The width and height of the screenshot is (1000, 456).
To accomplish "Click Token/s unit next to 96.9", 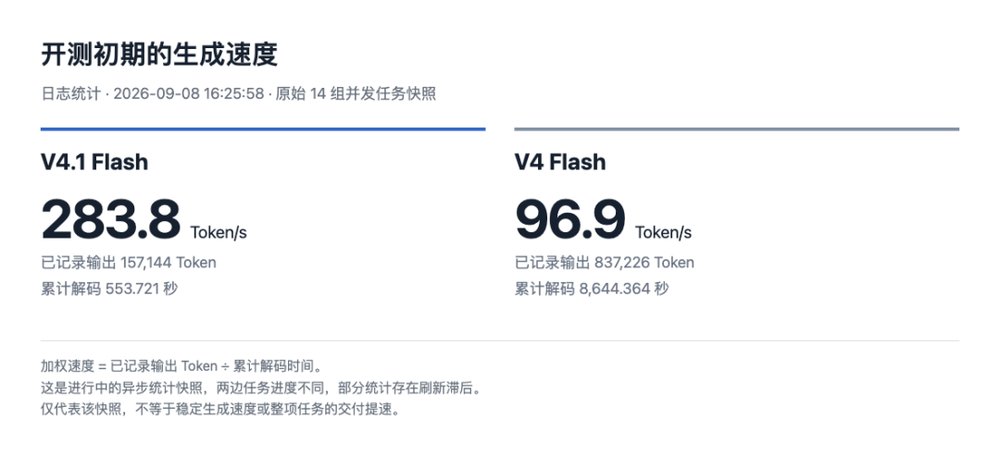I will 663,233.
